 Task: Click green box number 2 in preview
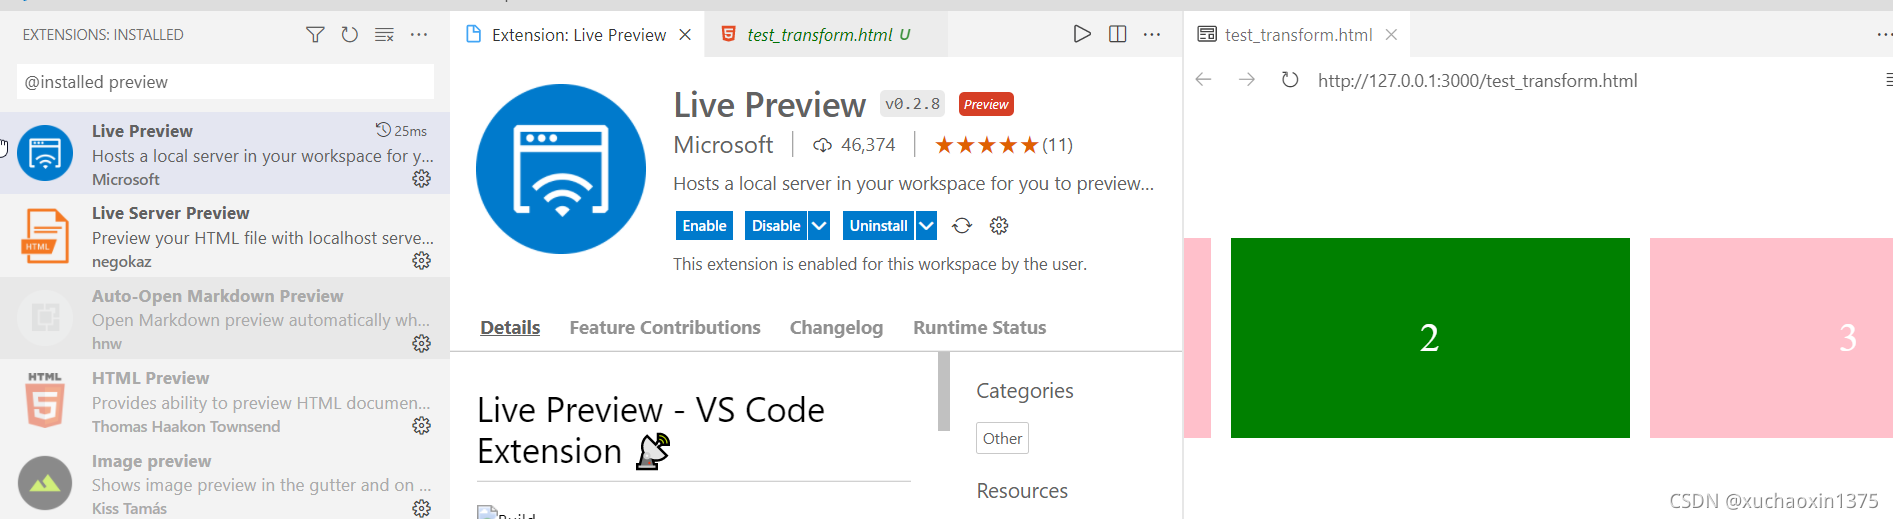click(x=1430, y=338)
